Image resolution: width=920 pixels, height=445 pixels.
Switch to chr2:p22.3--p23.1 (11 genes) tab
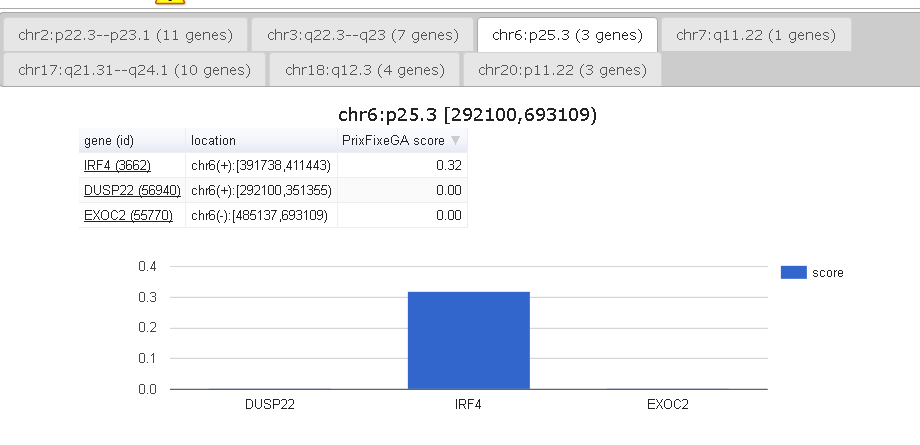[x=125, y=35]
